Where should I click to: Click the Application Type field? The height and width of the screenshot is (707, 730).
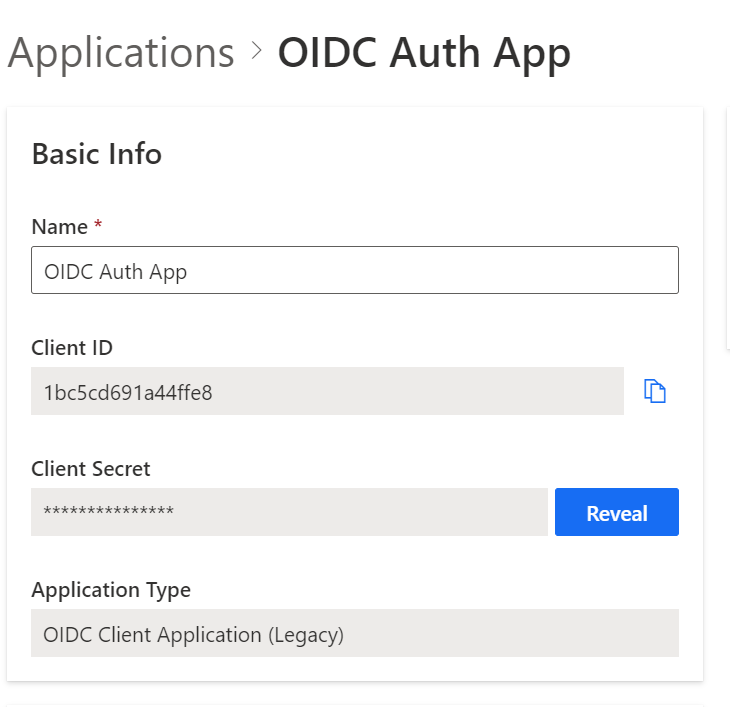click(354, 633)
